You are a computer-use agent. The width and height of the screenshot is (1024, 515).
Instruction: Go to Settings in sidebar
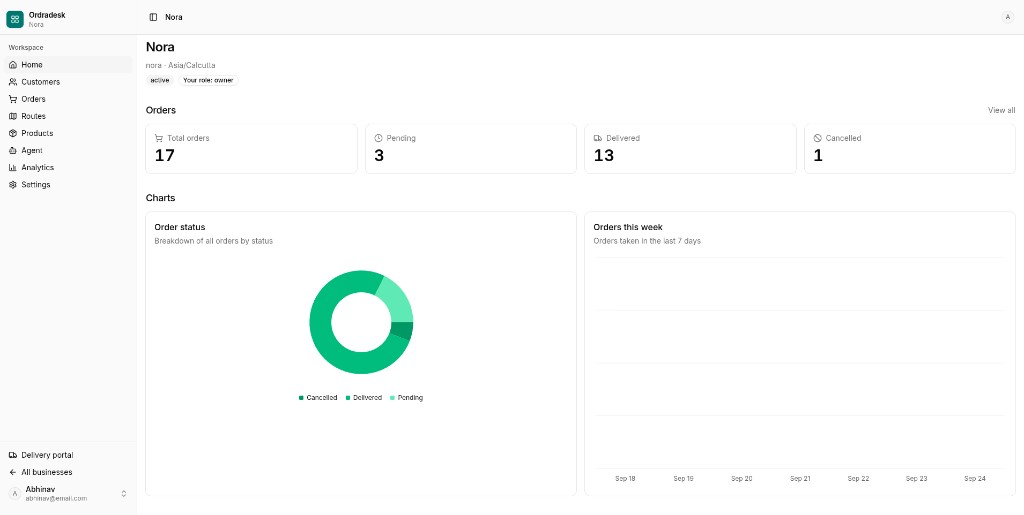[x=69, y=185]
